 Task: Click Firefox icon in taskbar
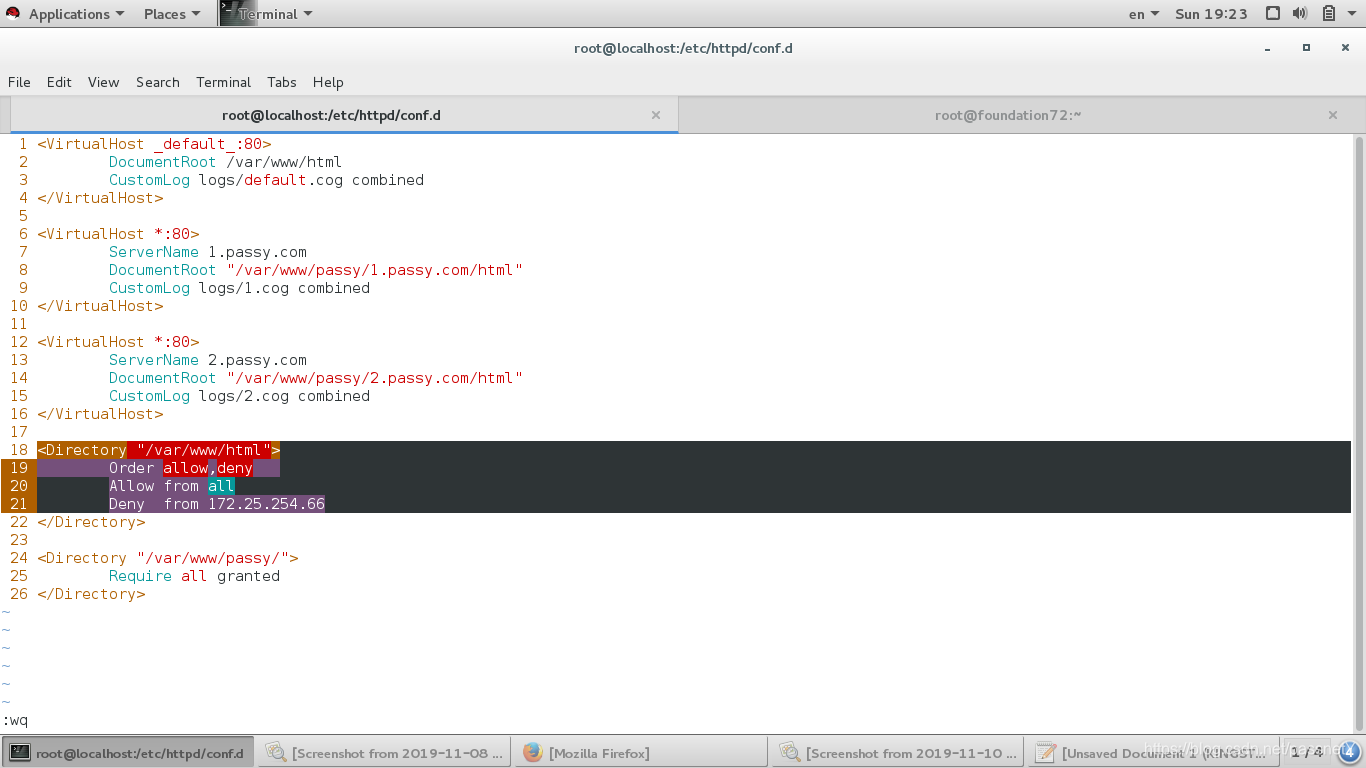(x=533, y=752)
